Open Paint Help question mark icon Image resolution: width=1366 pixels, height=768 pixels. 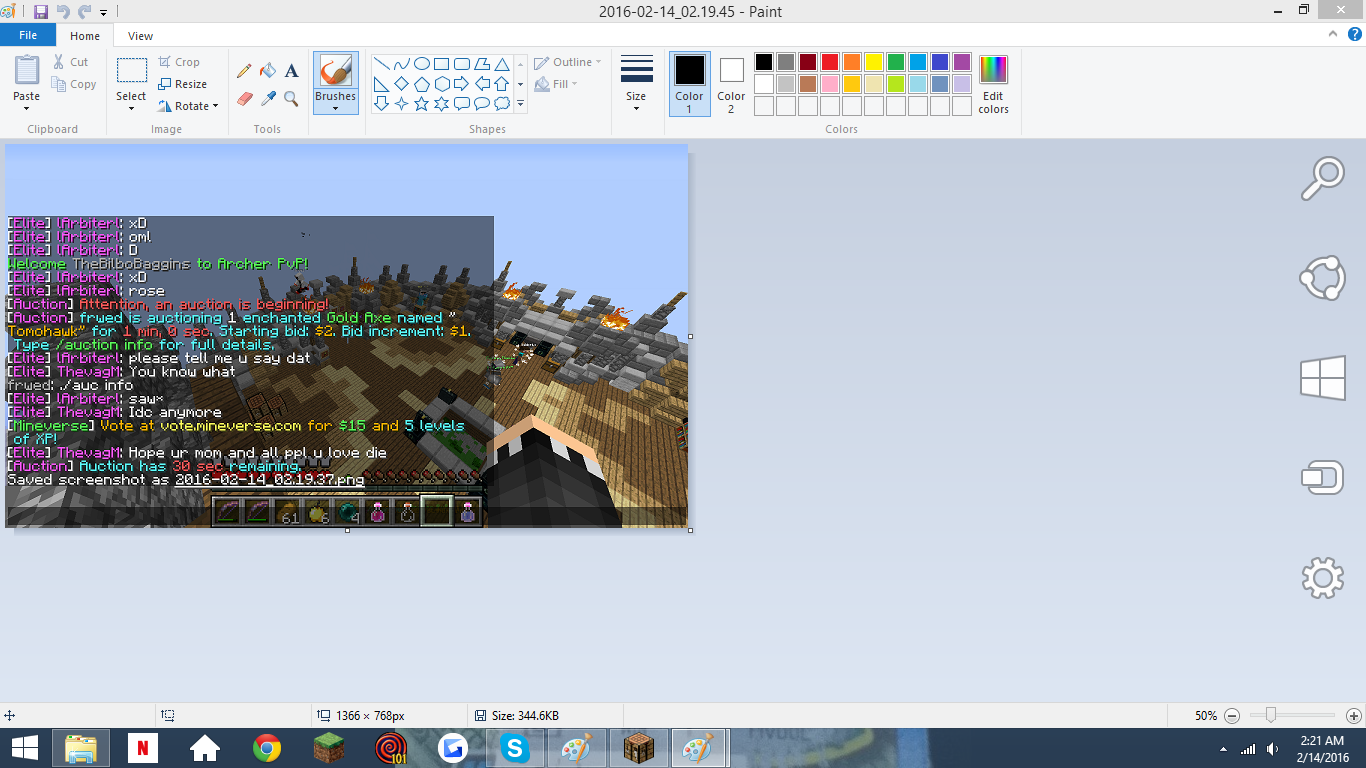(1355, 35)
